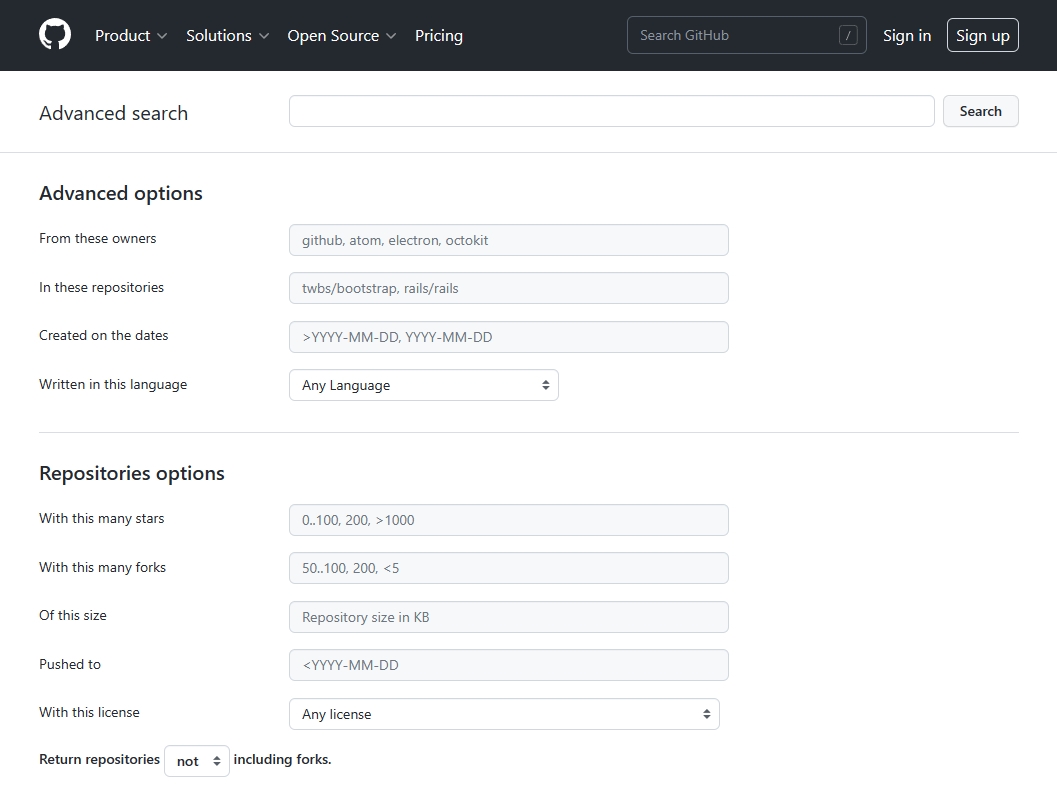Open the forks inclusion 'not' selector
This screenshot has width=1057, height=792.
point(197,761)
